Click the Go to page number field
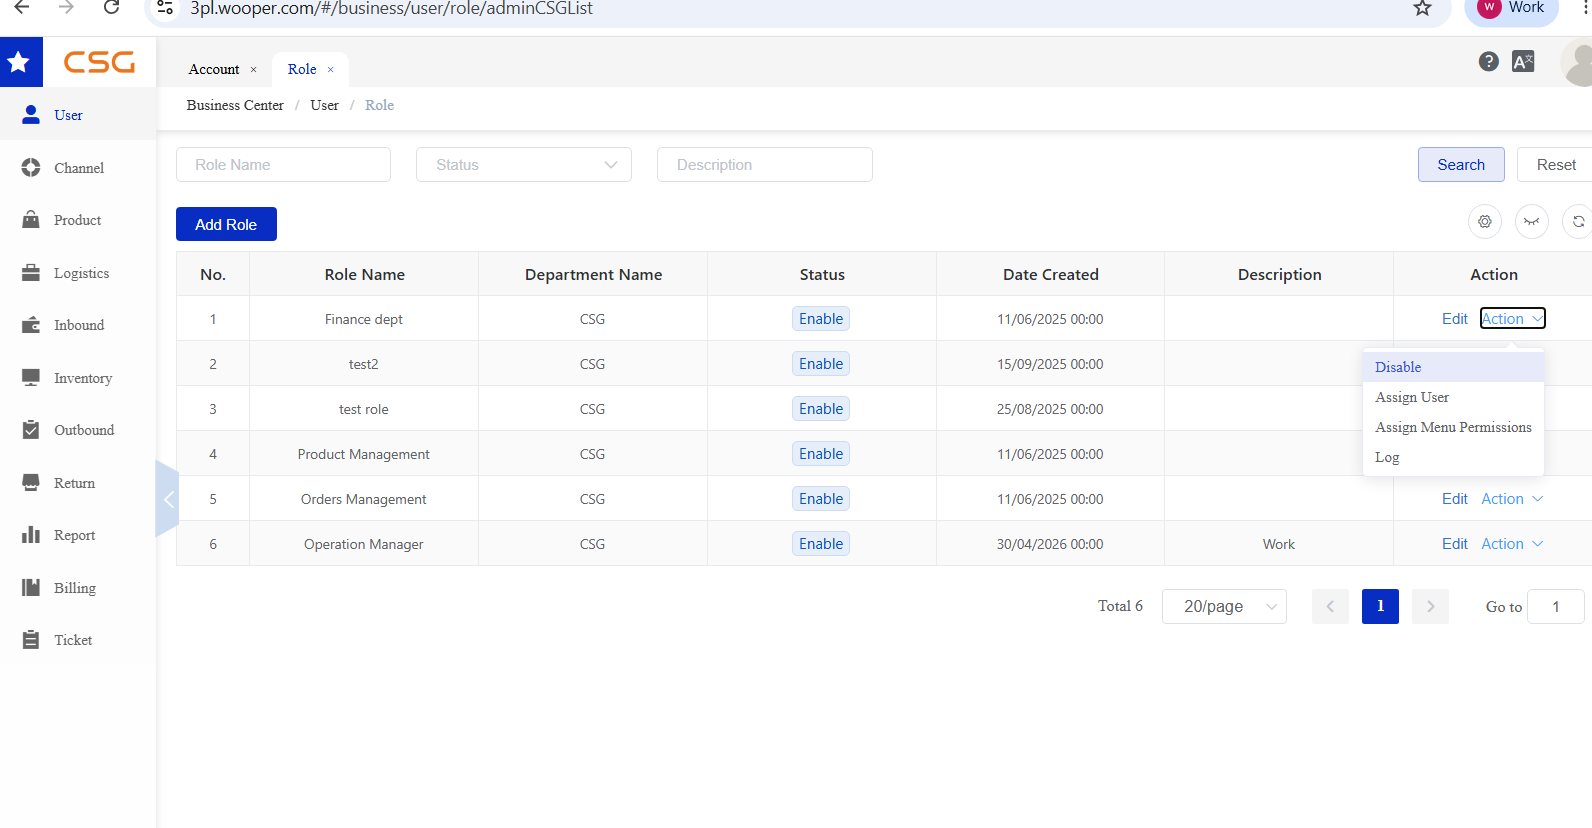Viewport: 1592px width, 828px height. [x=1556, y=607]
